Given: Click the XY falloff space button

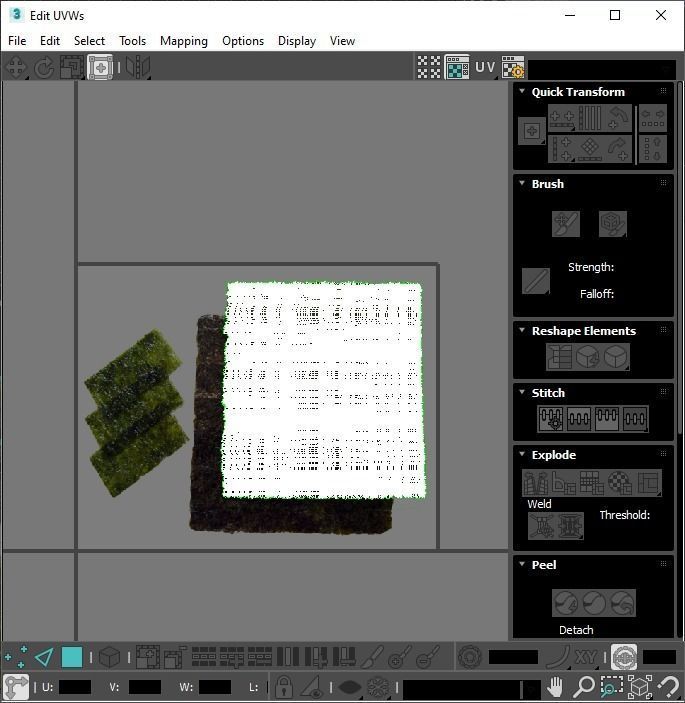Looking at the screenshot, I should [x=586, y=657].
